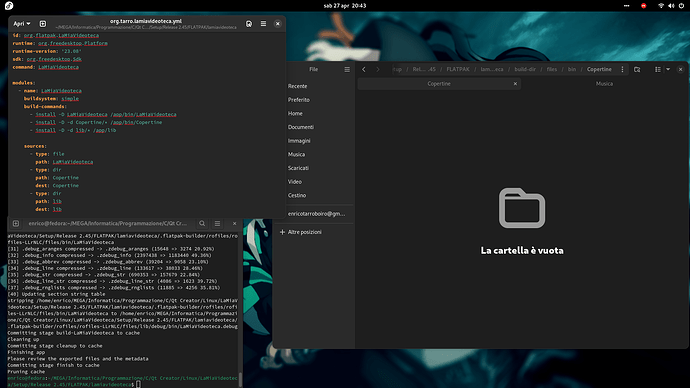Click the 'build-commands:' line in editor

tap(45, 106)
